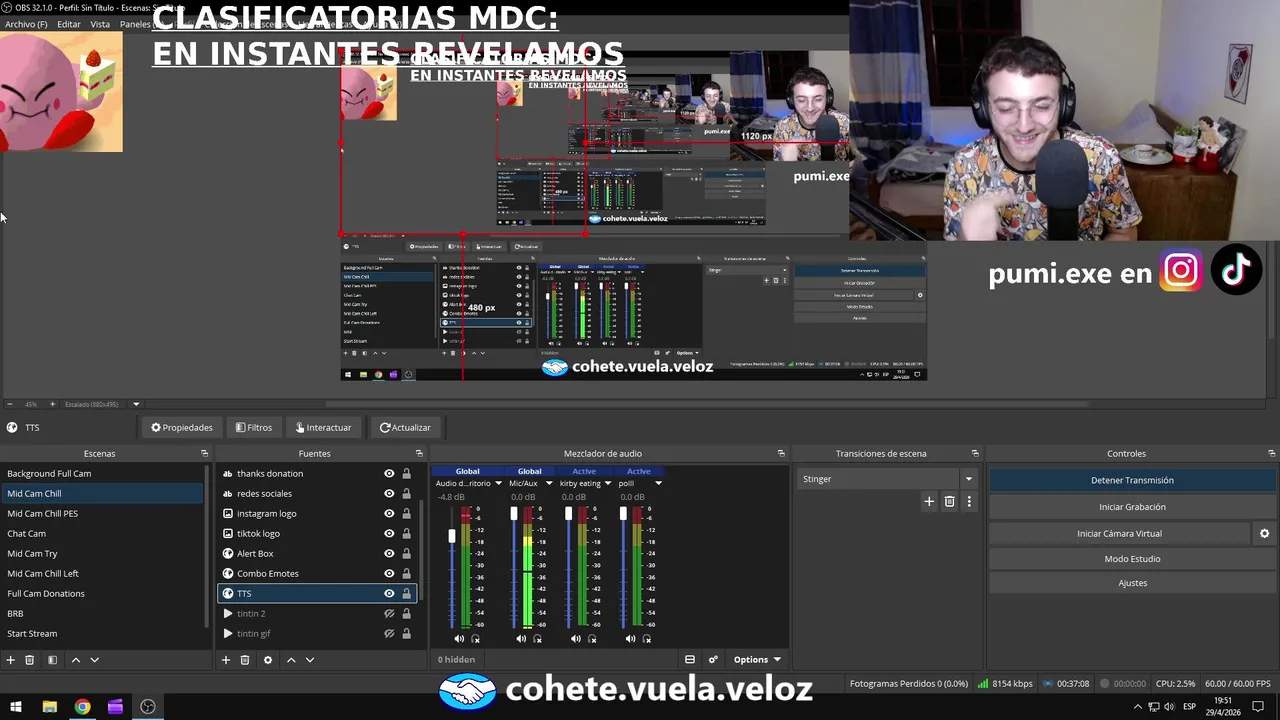
Task: Switch audio mixer layout icon
Action: 690,660
